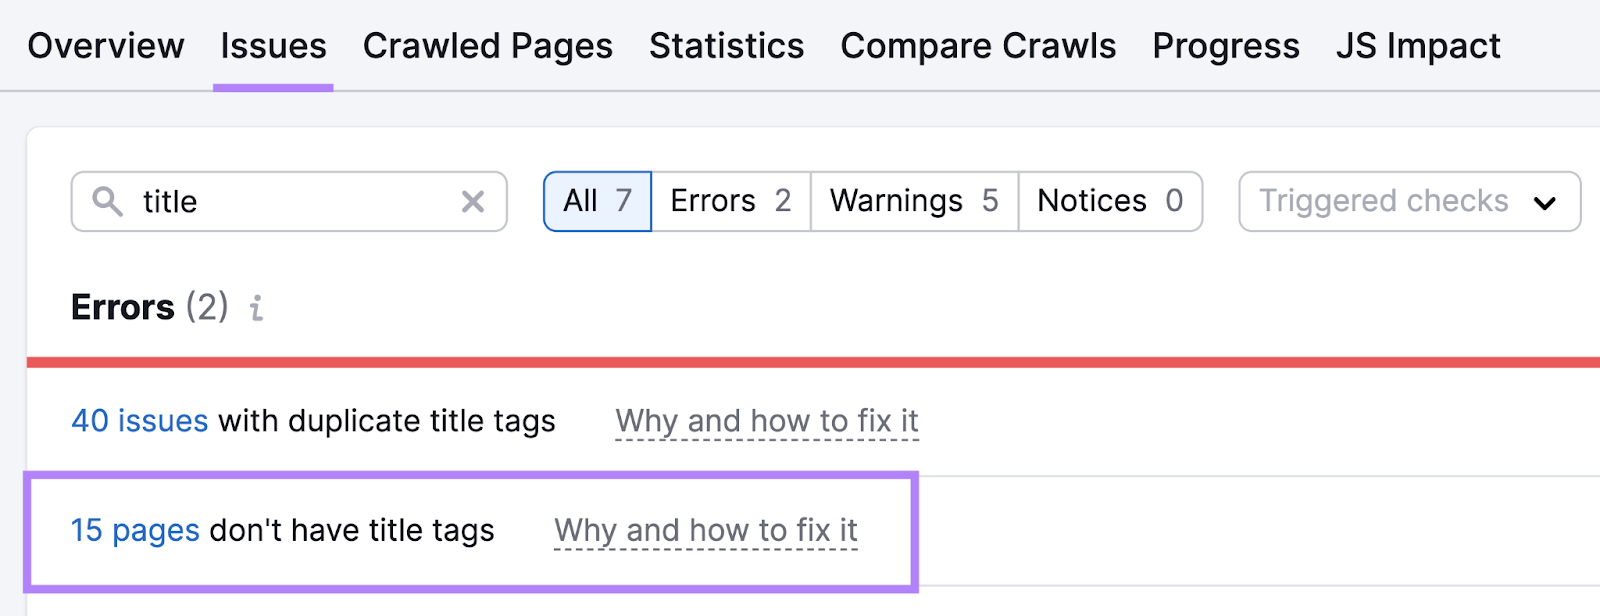Screen dimensions: 1600x616
Task: Switch to the Overview tab
Action: tap(106, 45)
